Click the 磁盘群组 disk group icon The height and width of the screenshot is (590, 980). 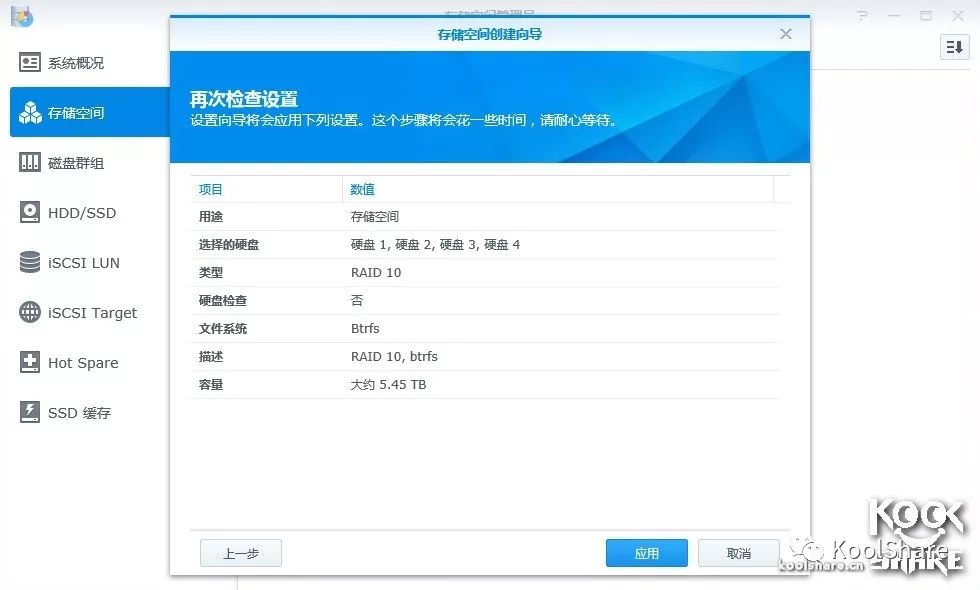point(29,162)
